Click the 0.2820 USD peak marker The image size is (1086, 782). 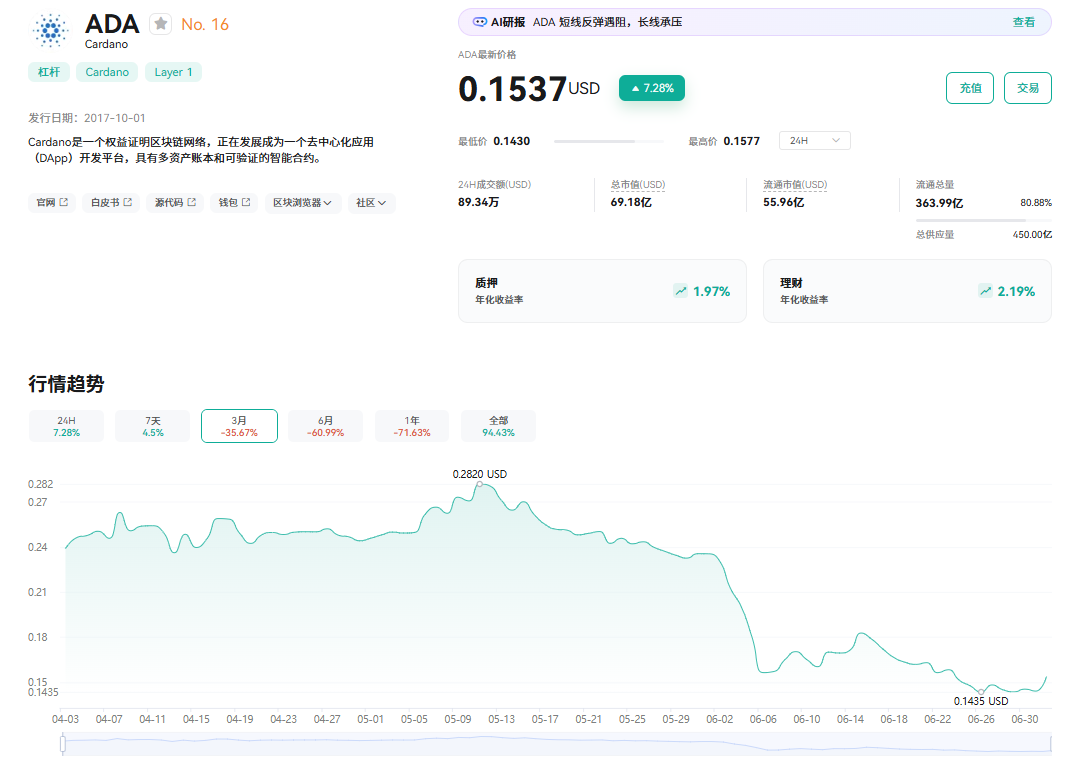tap(479, 484)
